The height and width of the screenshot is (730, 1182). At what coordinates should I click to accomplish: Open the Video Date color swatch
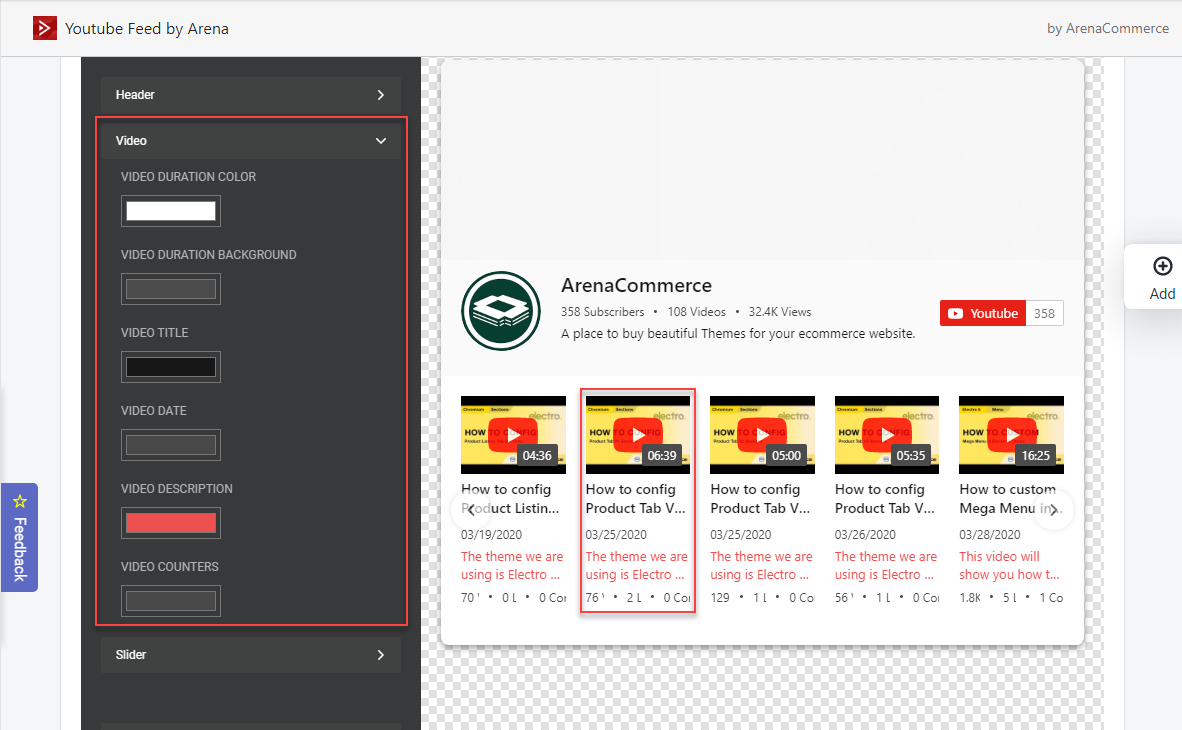(x=171, y=445)
